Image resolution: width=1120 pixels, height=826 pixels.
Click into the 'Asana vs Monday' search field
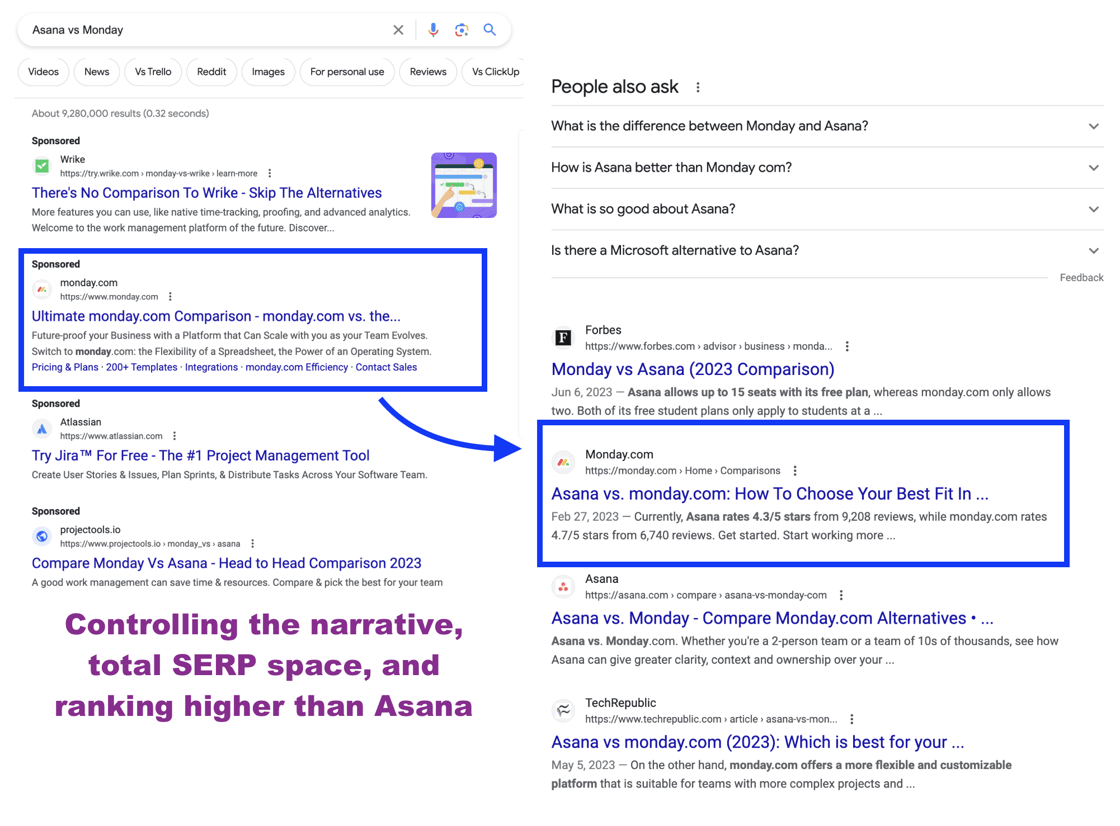click(x=207, y=30)
